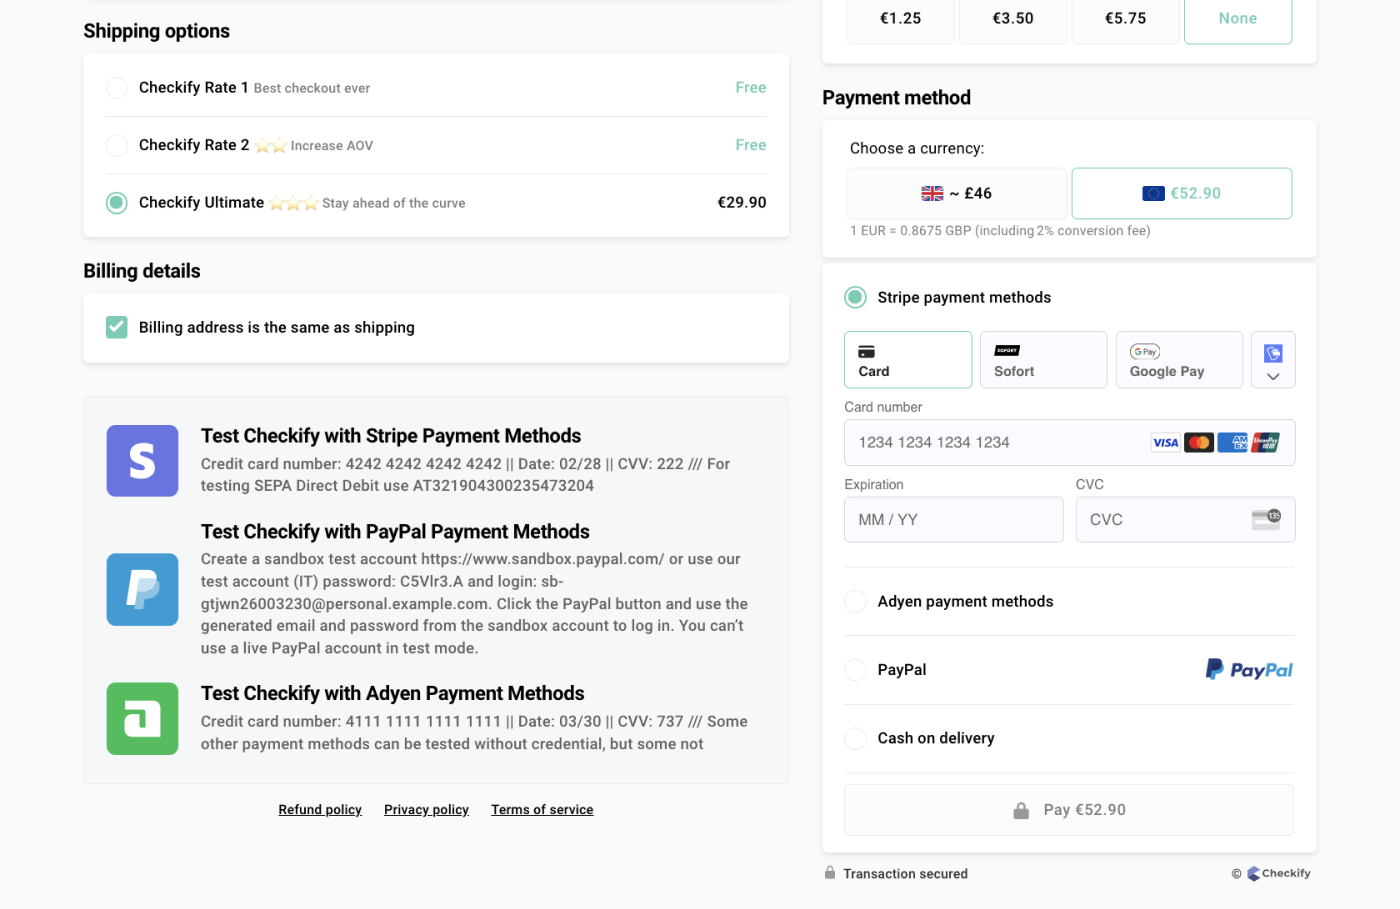This screenshot has width=1400, height=909.
Task: Select the Card payment method icon
Action: click(906, 359)
